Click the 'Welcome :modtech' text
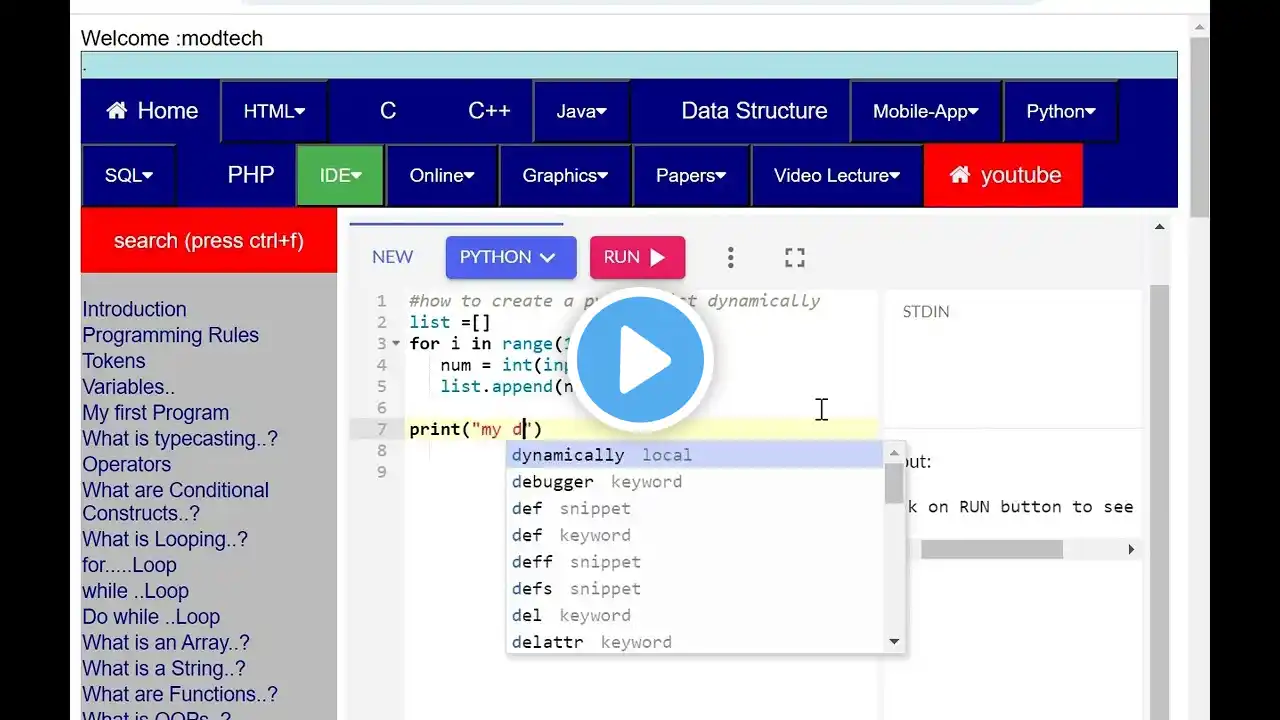Screen dimensions: 1280x720 [x=172, y=38]
